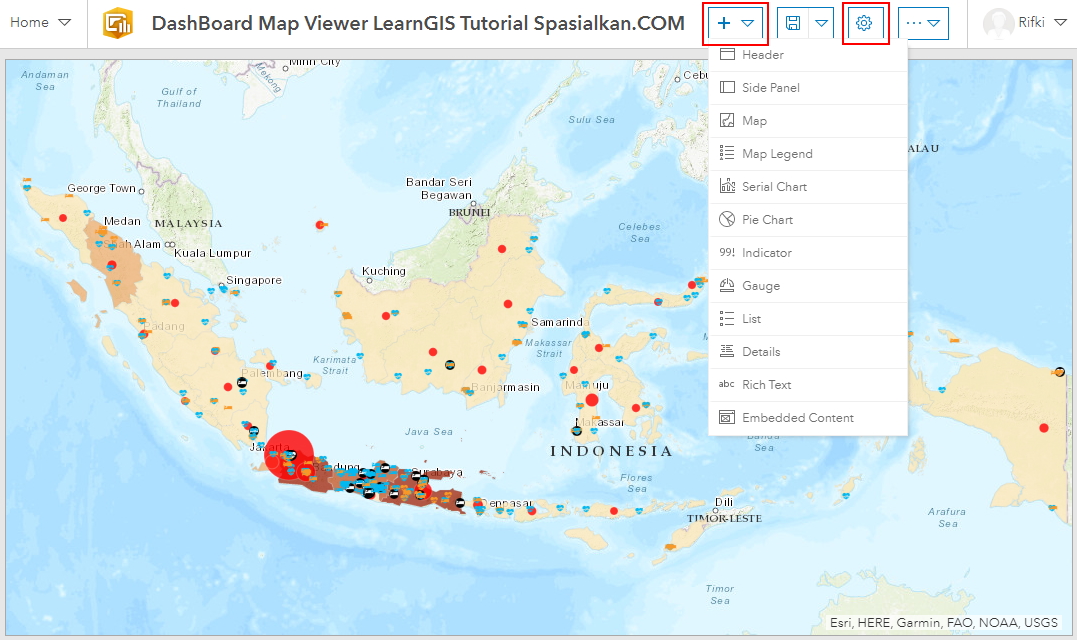1077x640 pixels.
Task: Click the Header icon in menu
Action: (x=727, y=54)
